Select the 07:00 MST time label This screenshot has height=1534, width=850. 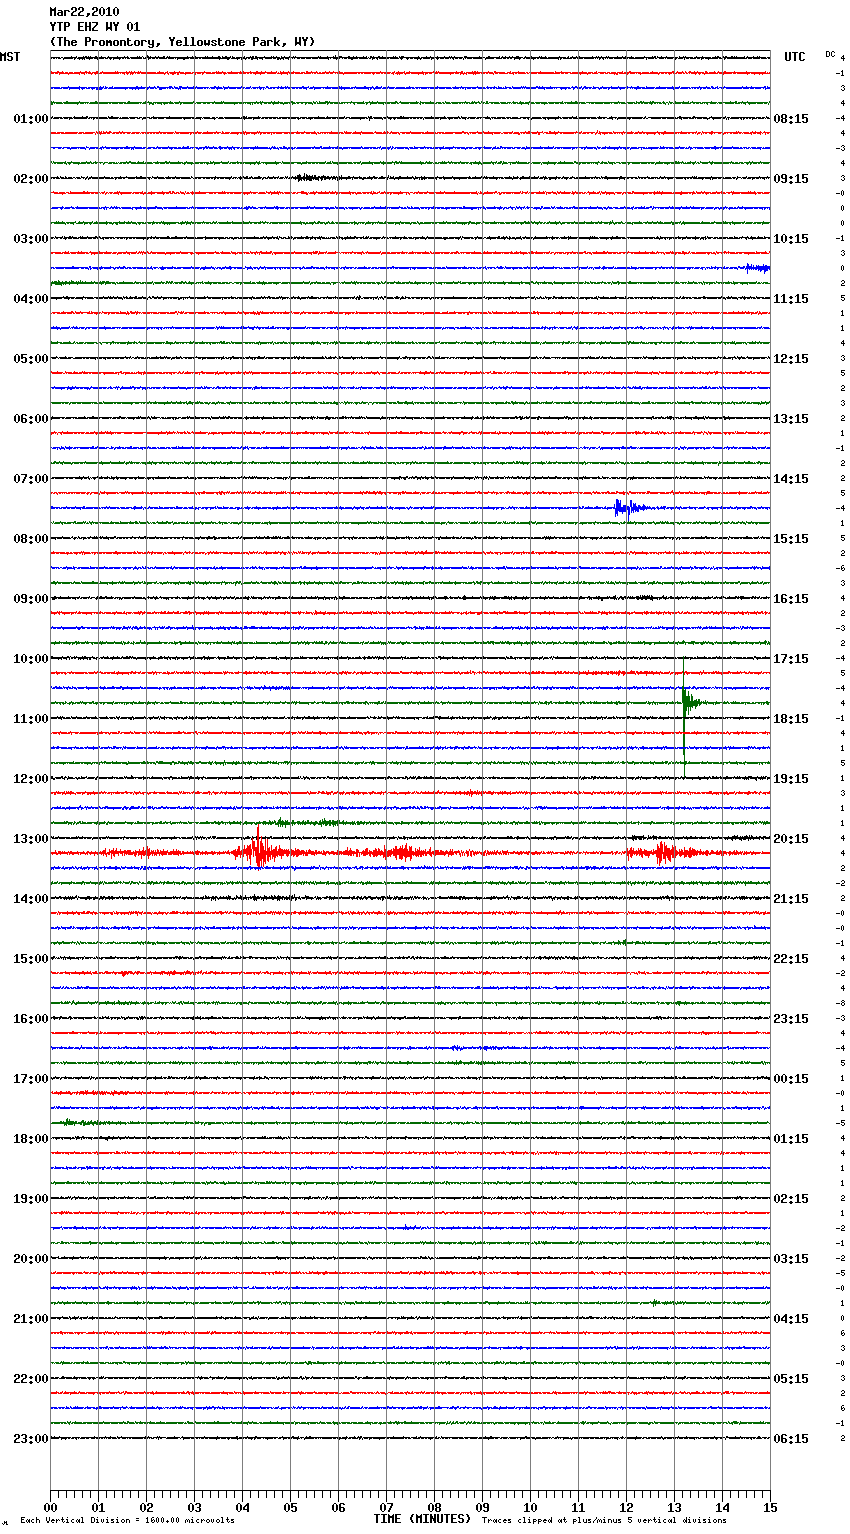[30, 479]
